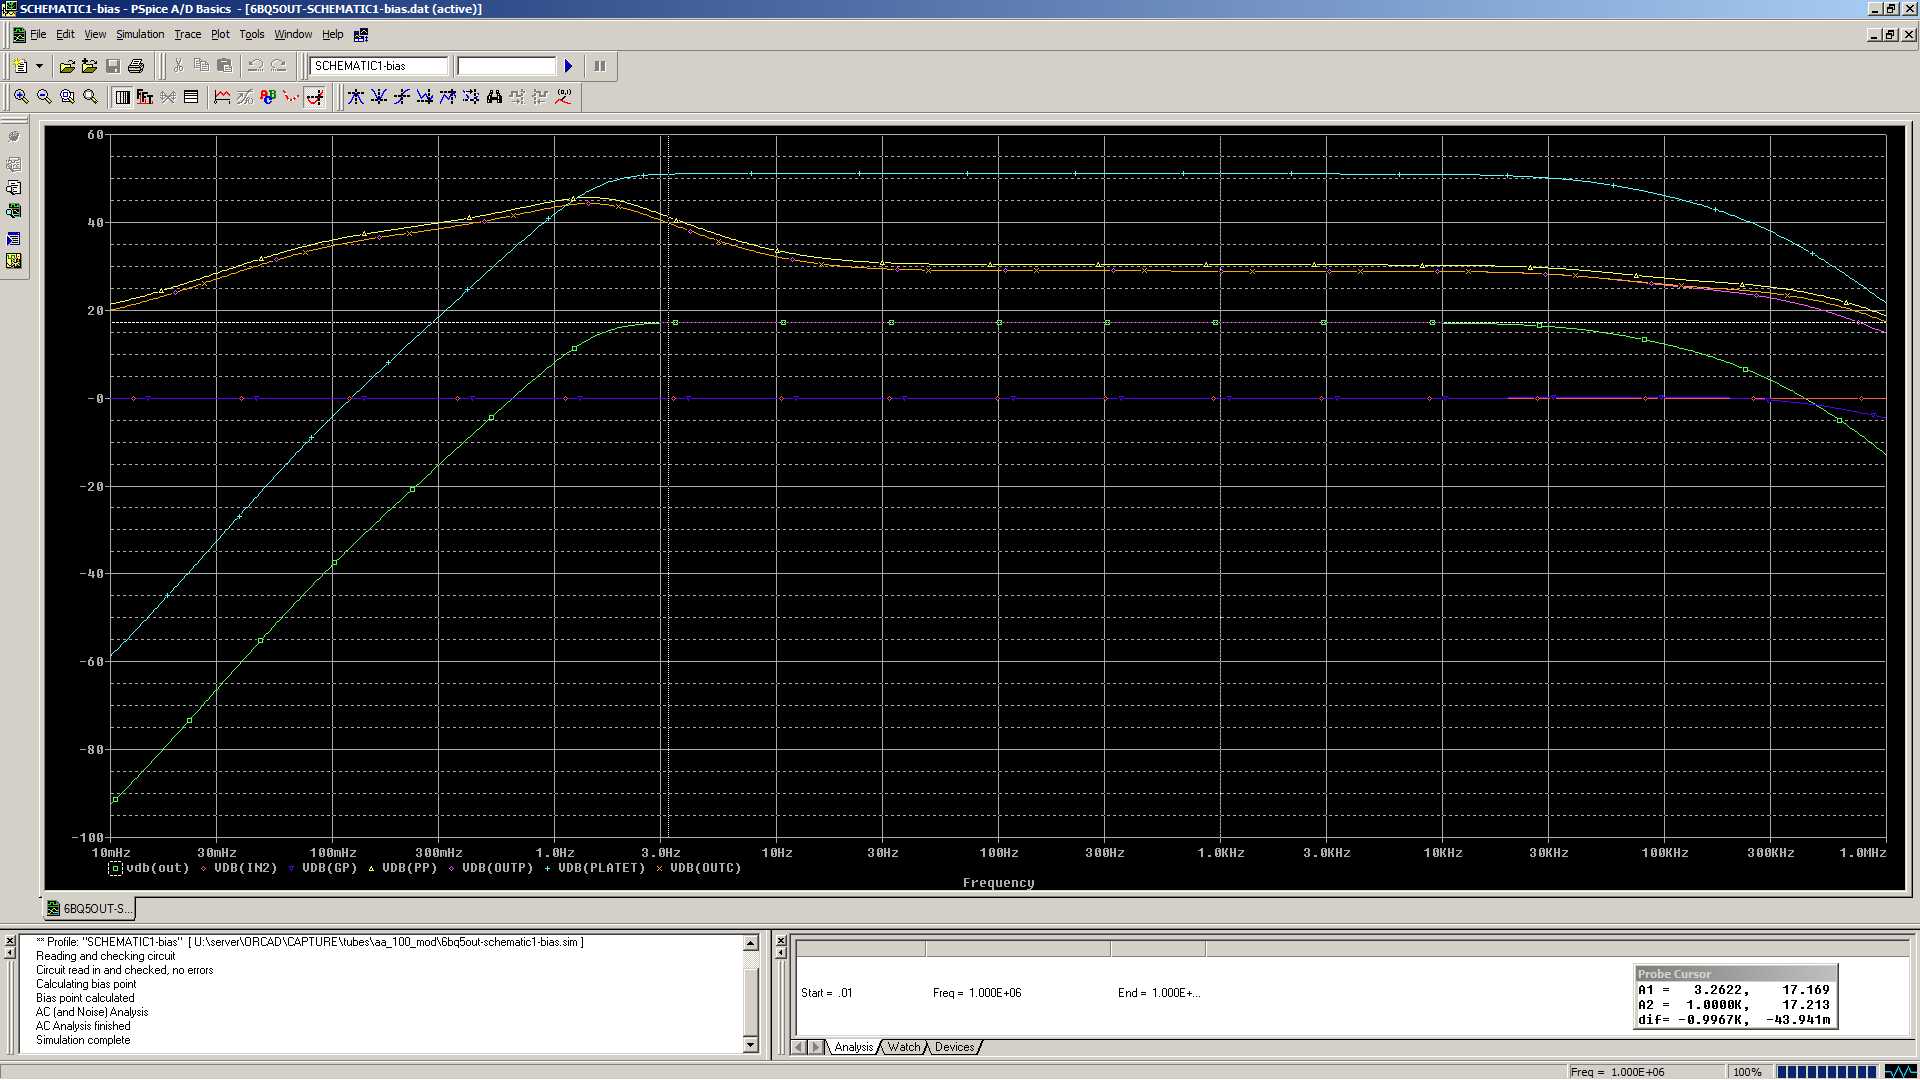Toggle the FFT Fourier transform
Image resolution: width=1920 pixels, height=1080 pixels.
pos(145,97)
